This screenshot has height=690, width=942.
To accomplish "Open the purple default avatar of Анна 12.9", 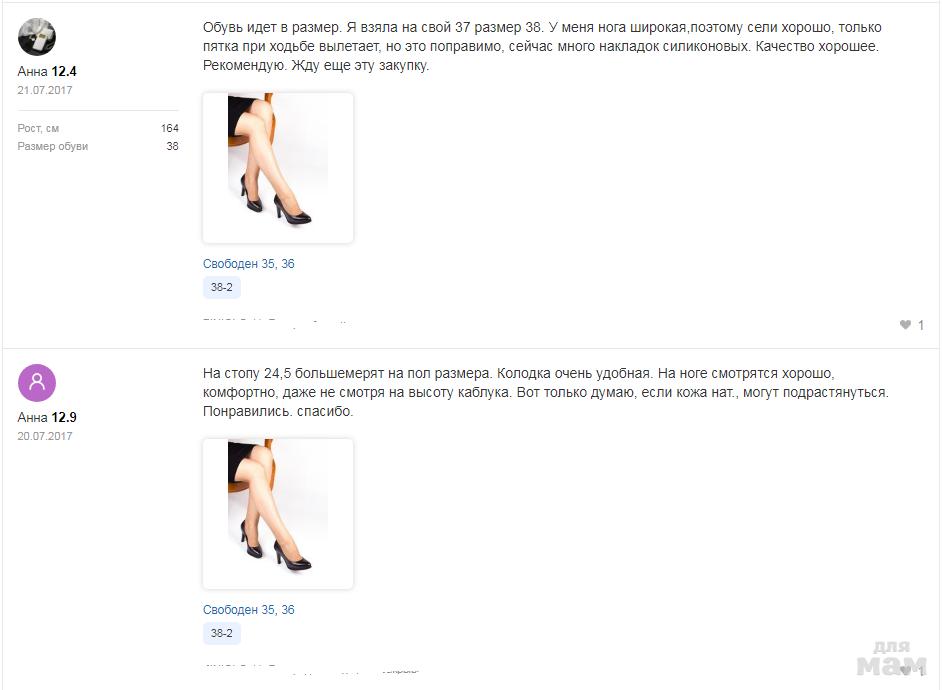I will [37, 383].
